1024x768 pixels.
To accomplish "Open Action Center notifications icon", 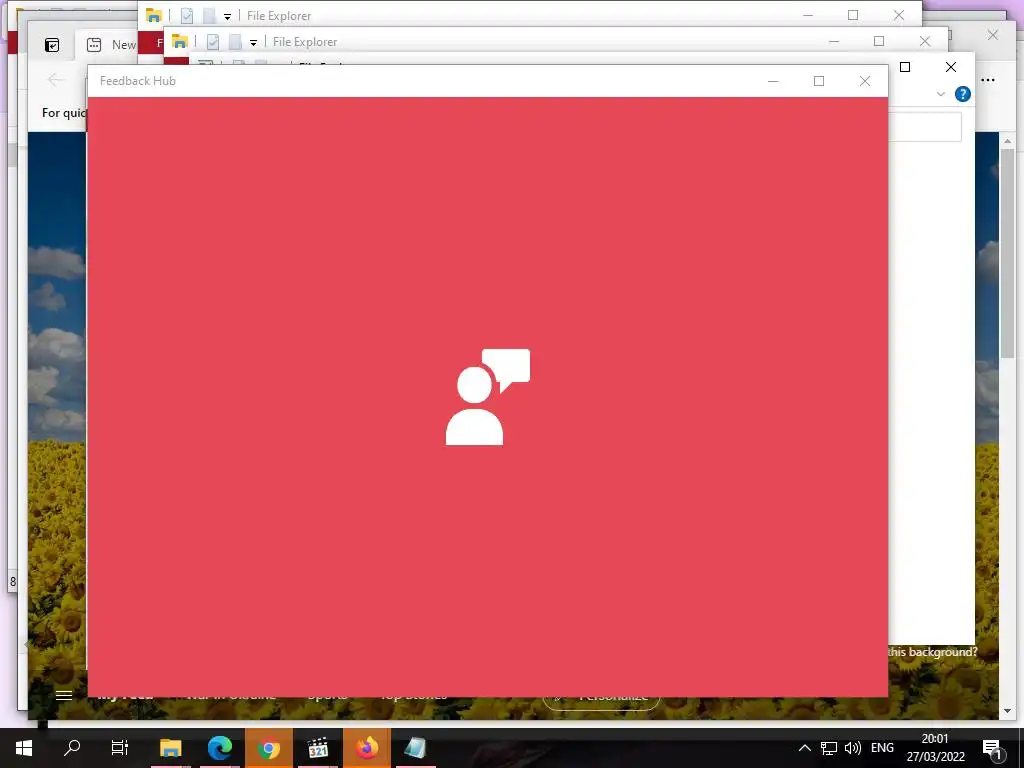I will [x=992, y=749].
